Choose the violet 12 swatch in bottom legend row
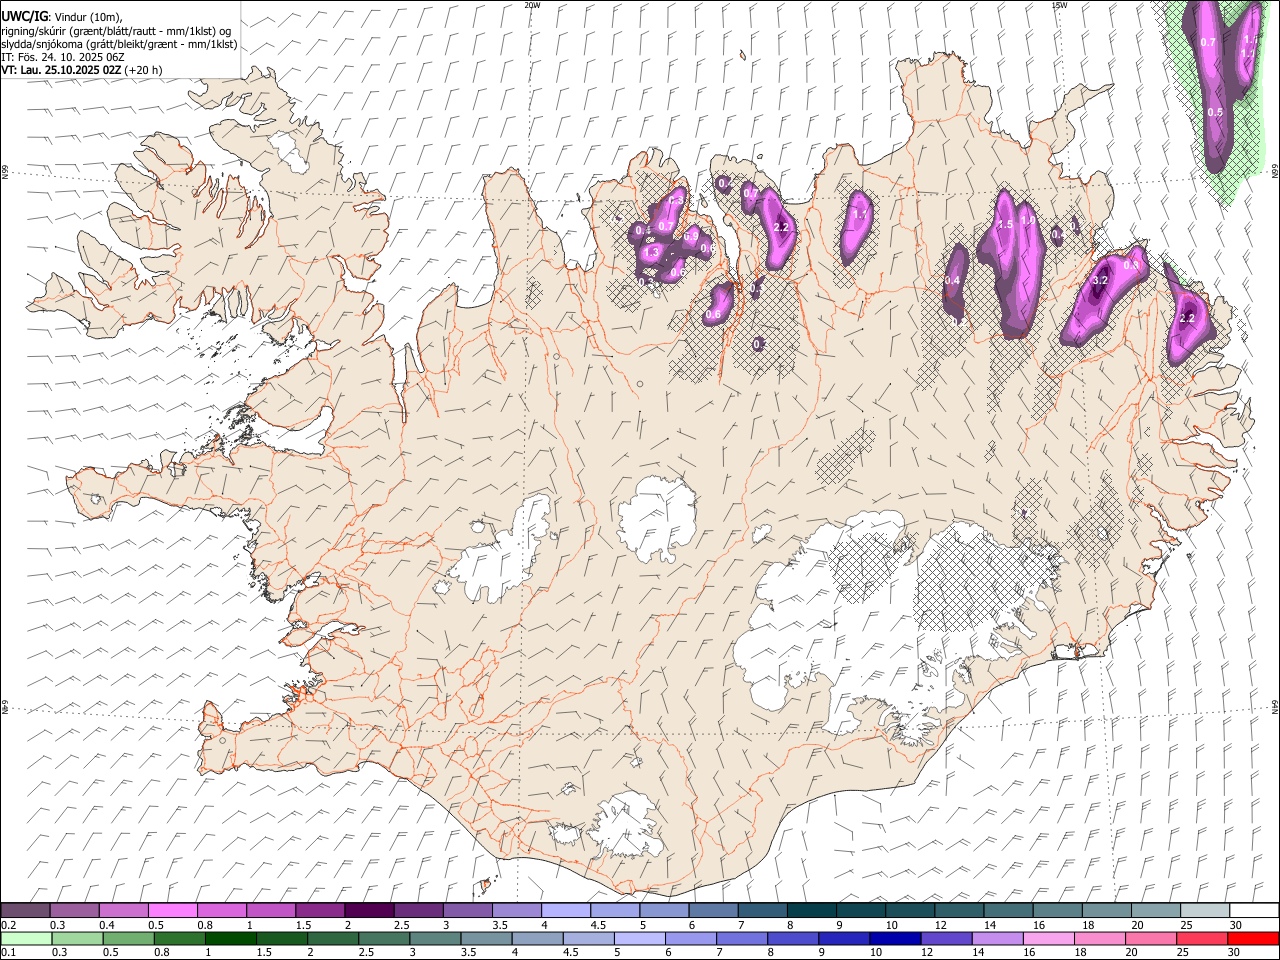1280x960 pixels. pos(946,938)
